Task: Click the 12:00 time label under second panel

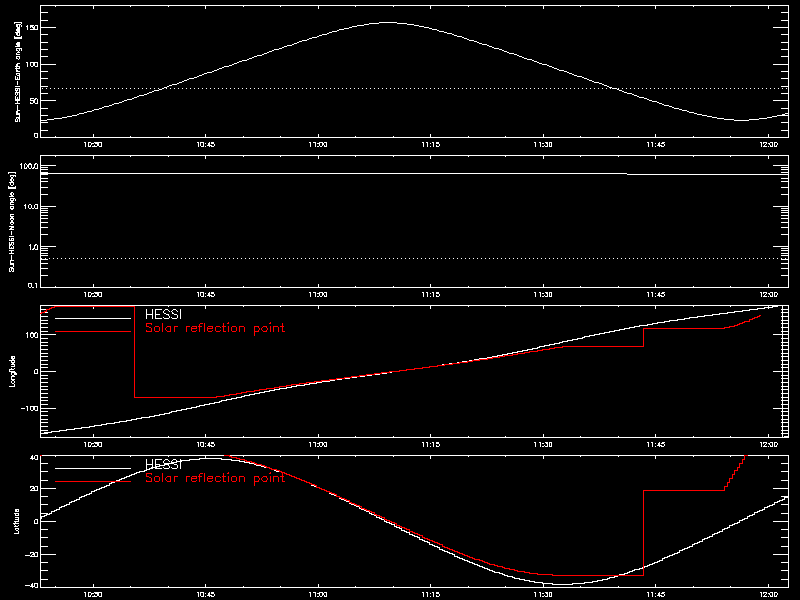Action: click(769, 295)
